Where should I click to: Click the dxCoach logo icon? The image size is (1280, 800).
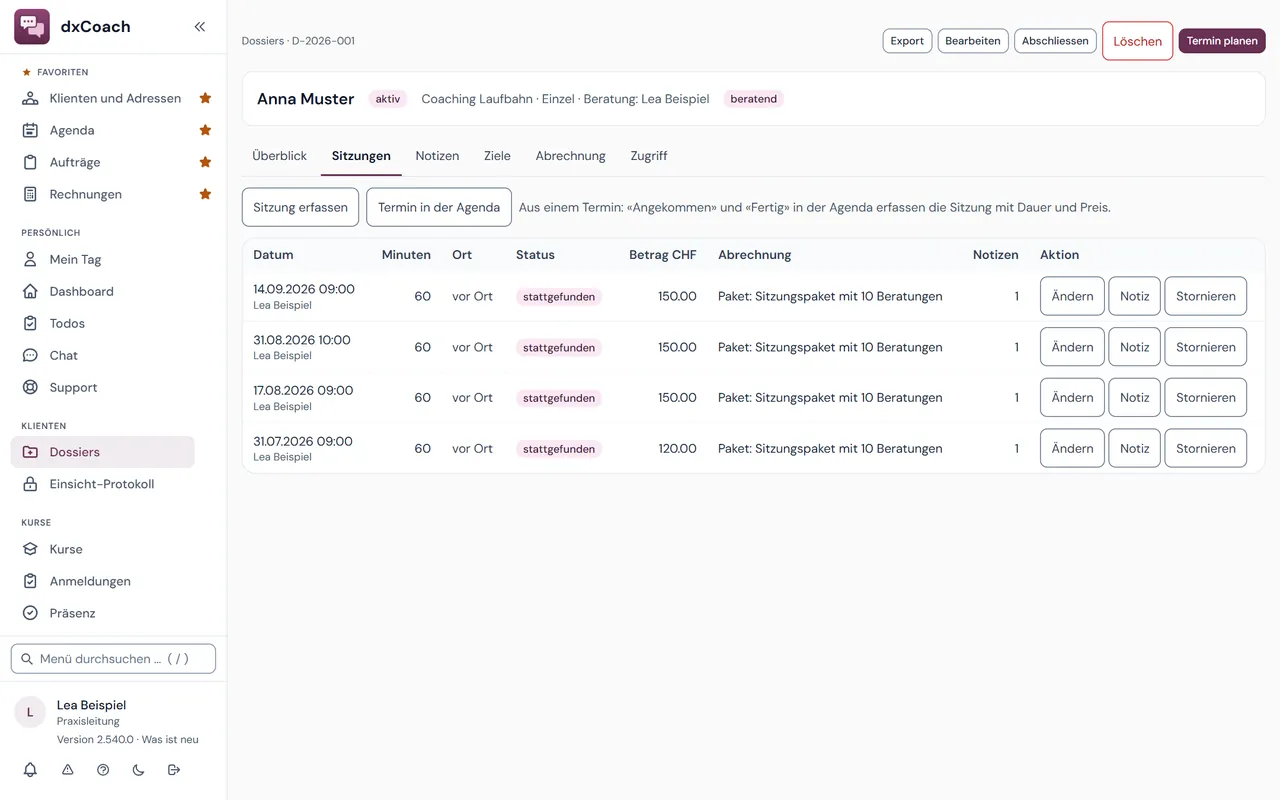pyautogui.click(x=32, y=27)
